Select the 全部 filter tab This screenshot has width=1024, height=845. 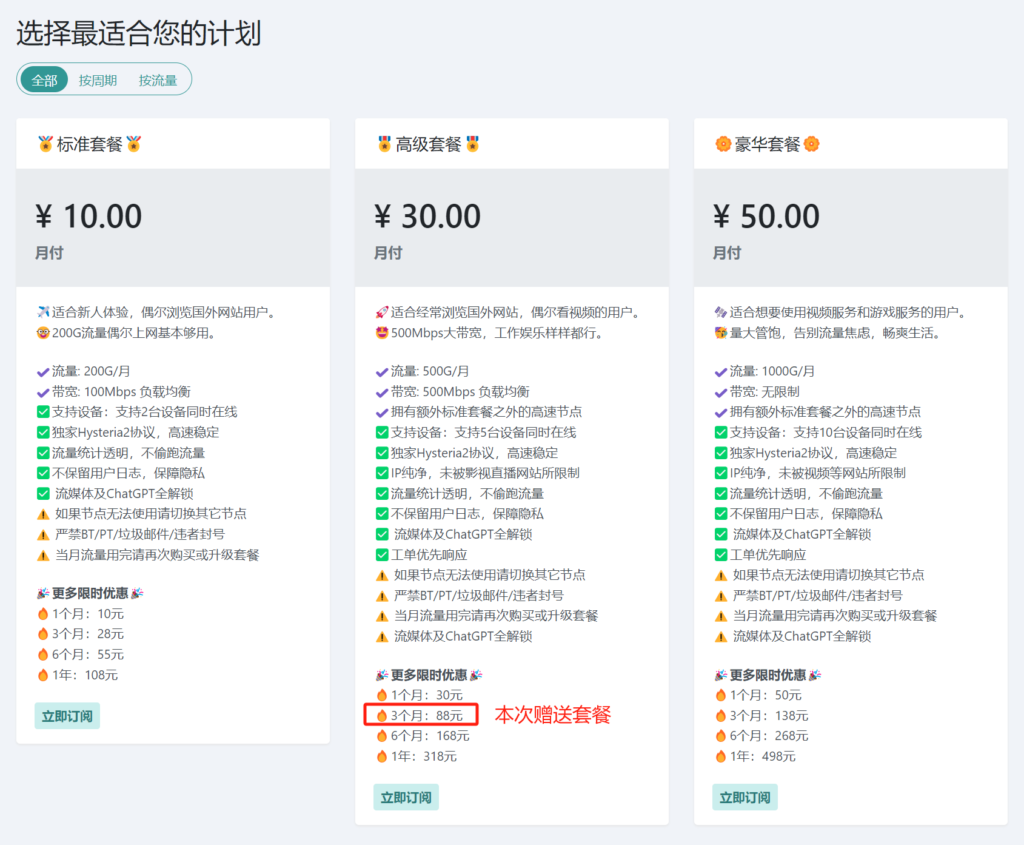pos(43,79)
